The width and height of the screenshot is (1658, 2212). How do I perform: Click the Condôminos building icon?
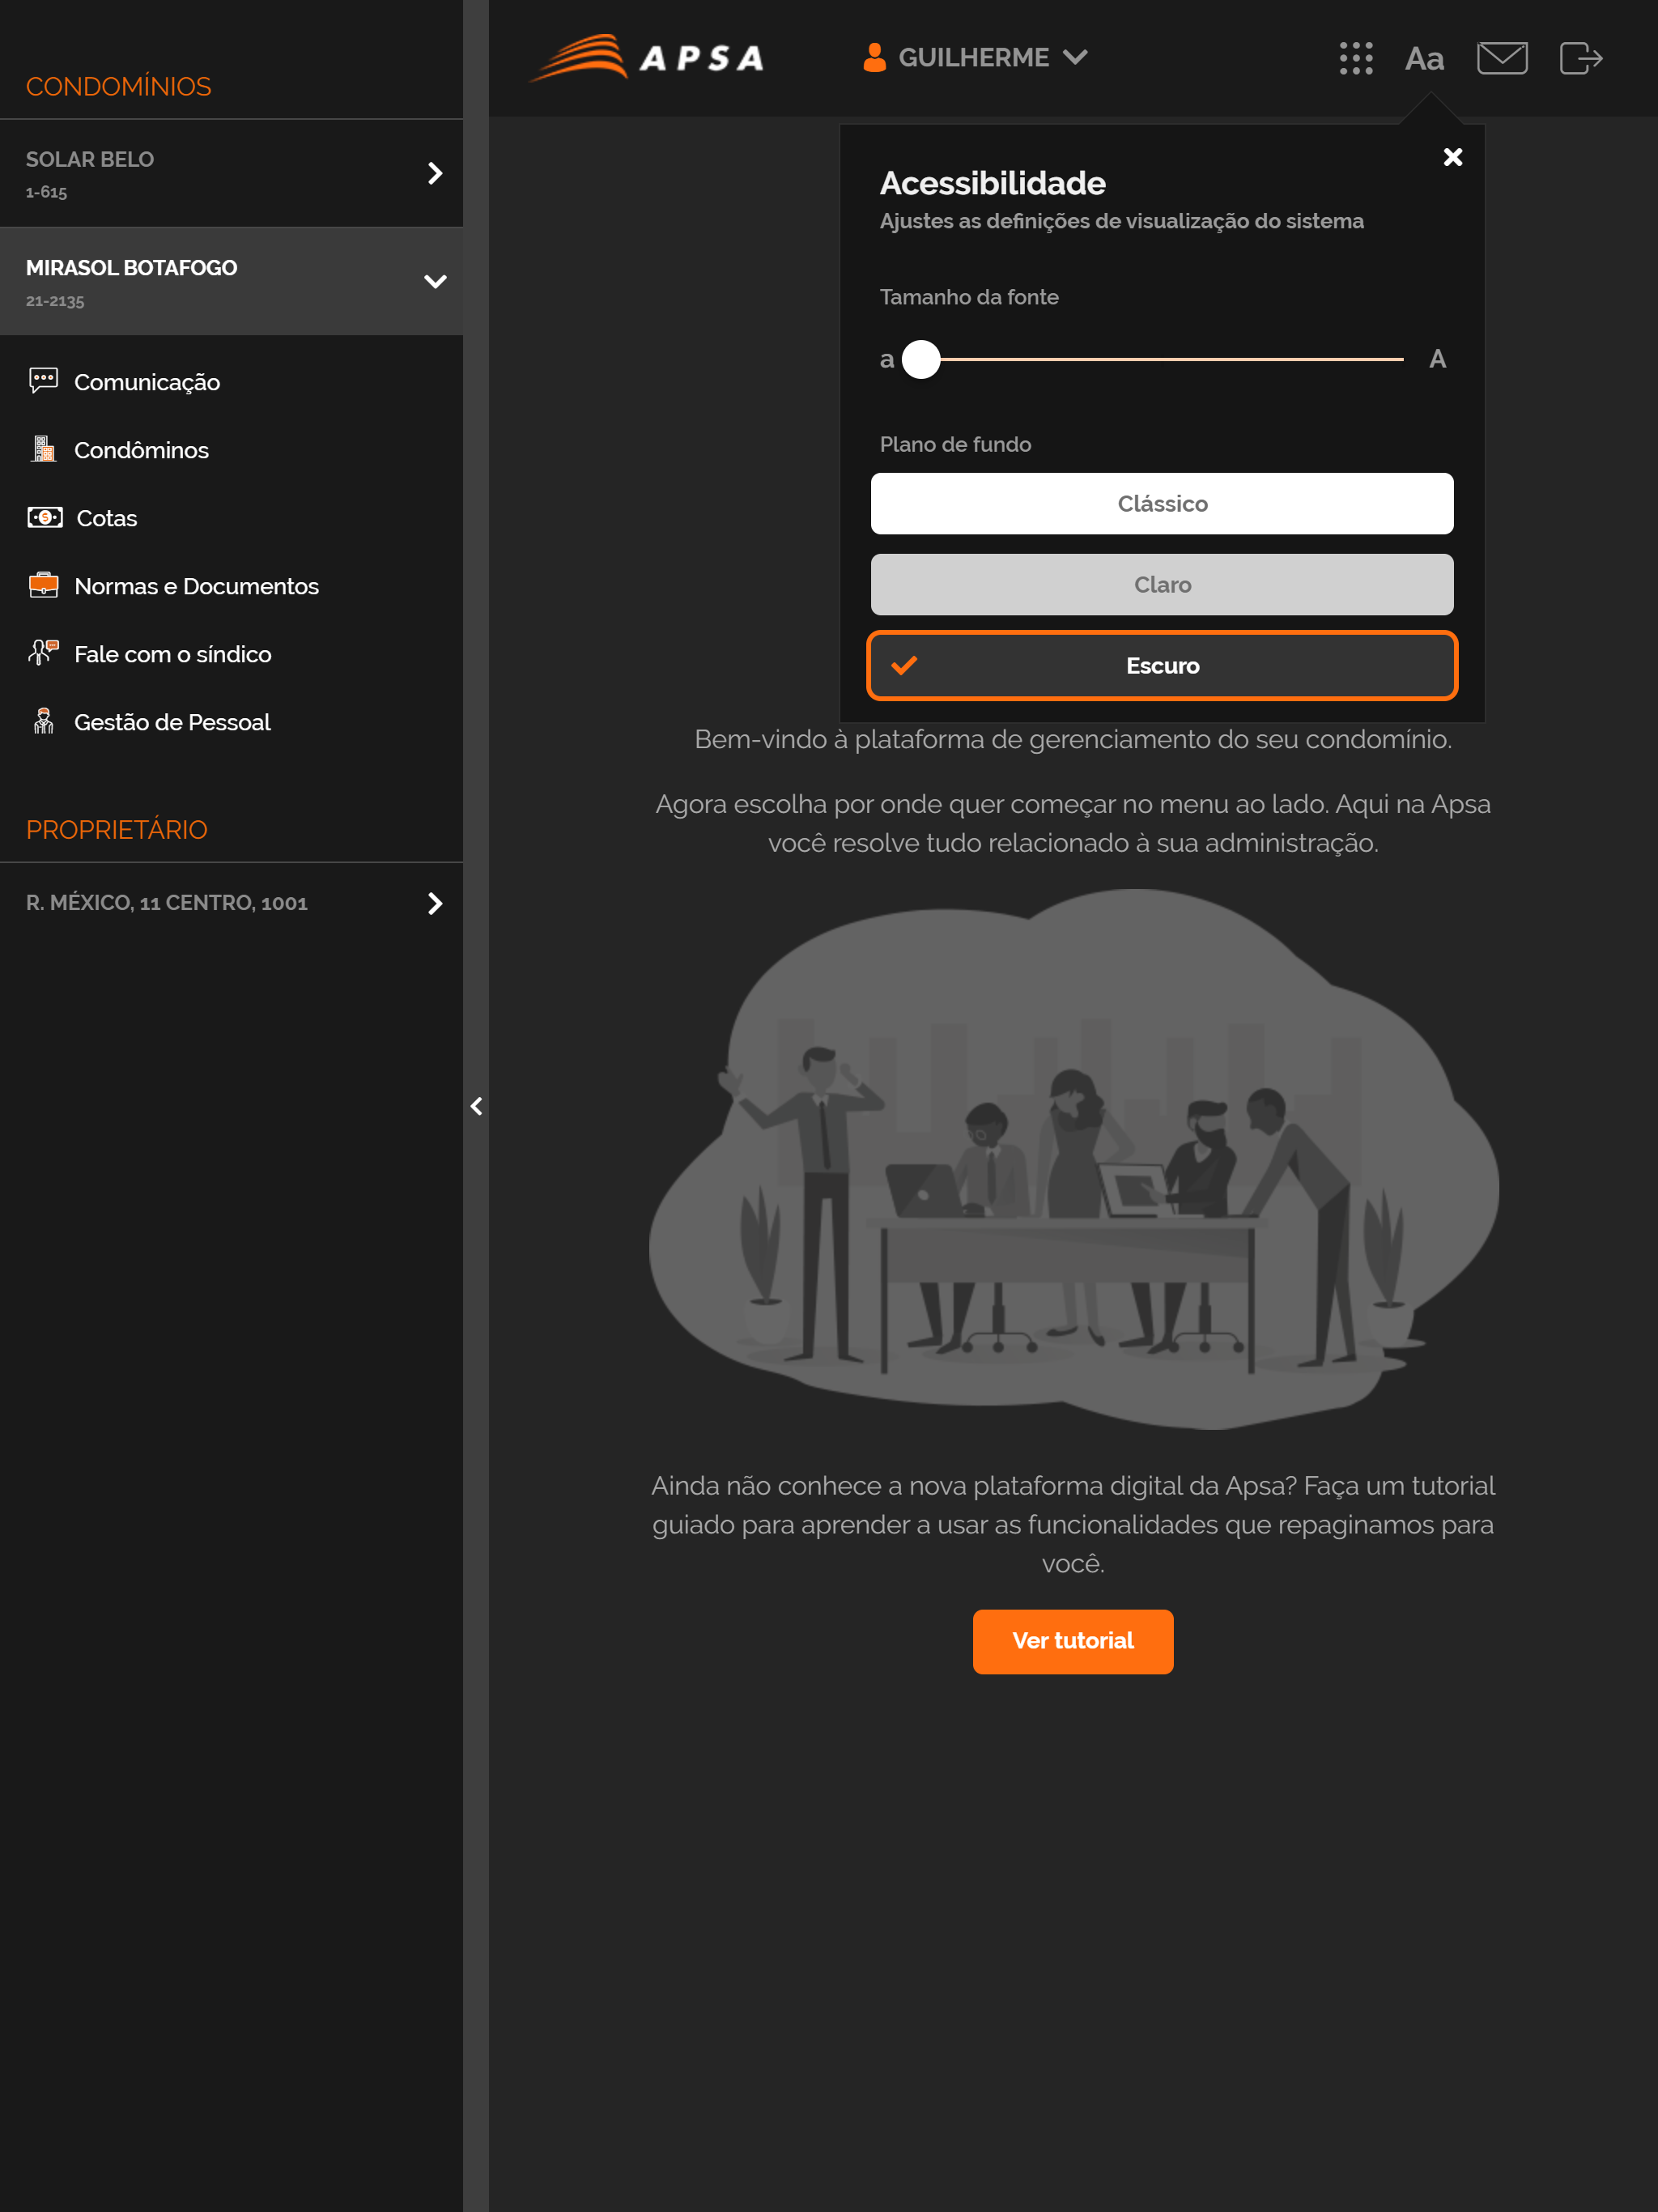(43, 449)
